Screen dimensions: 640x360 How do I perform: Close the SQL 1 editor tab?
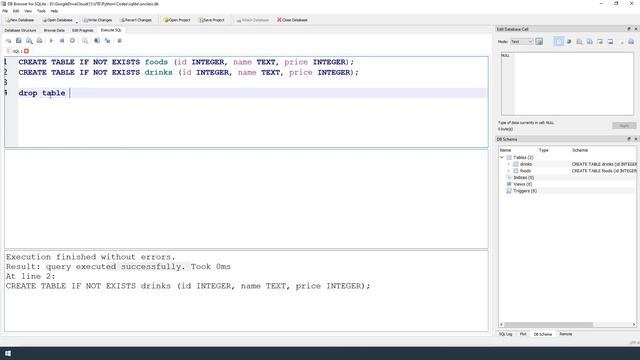pos(27,51)
